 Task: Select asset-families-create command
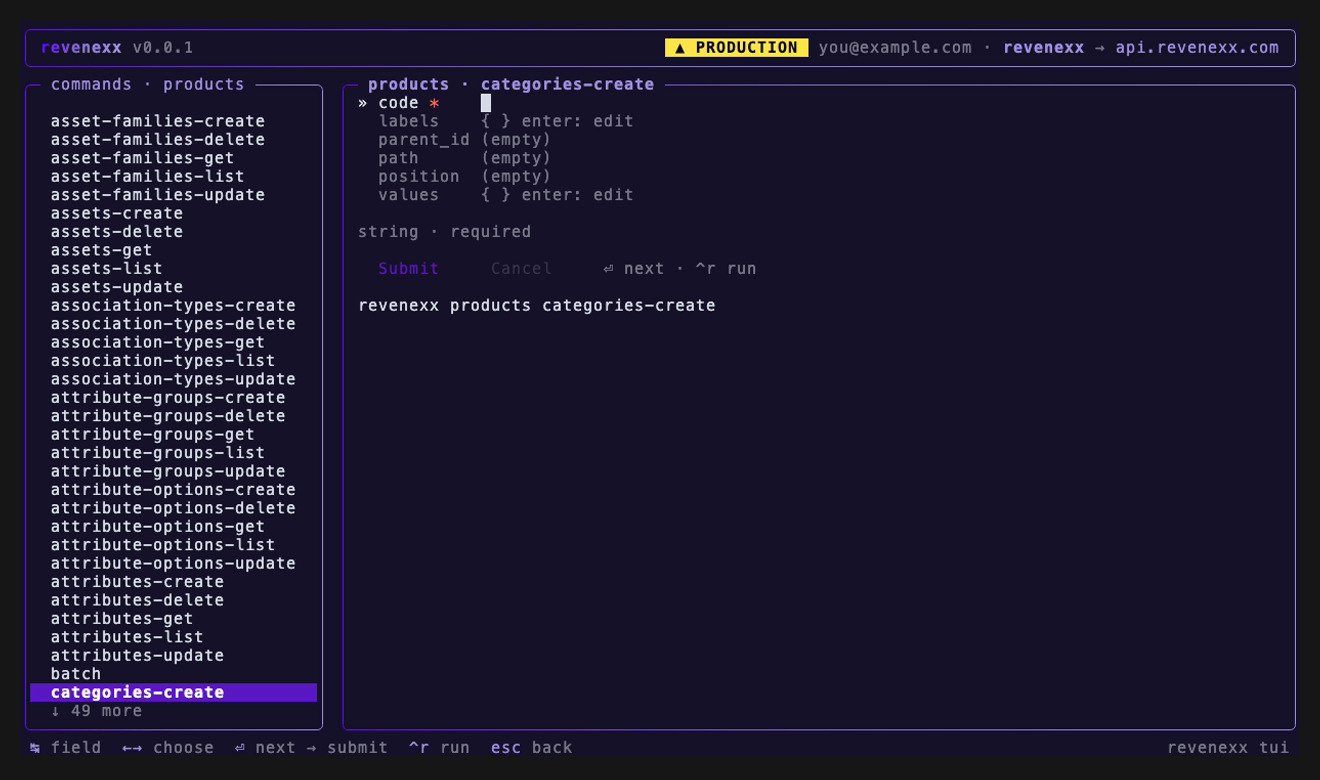pyautogui.click(x=158, y=121)
